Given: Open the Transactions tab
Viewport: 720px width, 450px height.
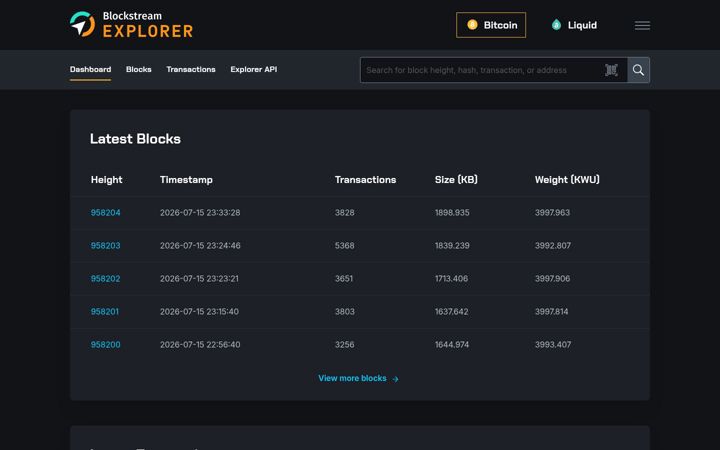Looking at the screenshot, I should coord(191,69).
